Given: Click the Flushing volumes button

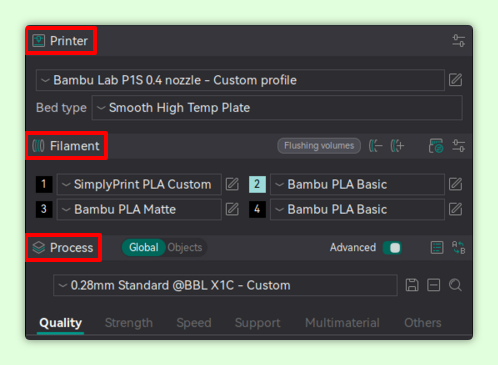Looking at the screenshot, I should [x=319, y=146].
